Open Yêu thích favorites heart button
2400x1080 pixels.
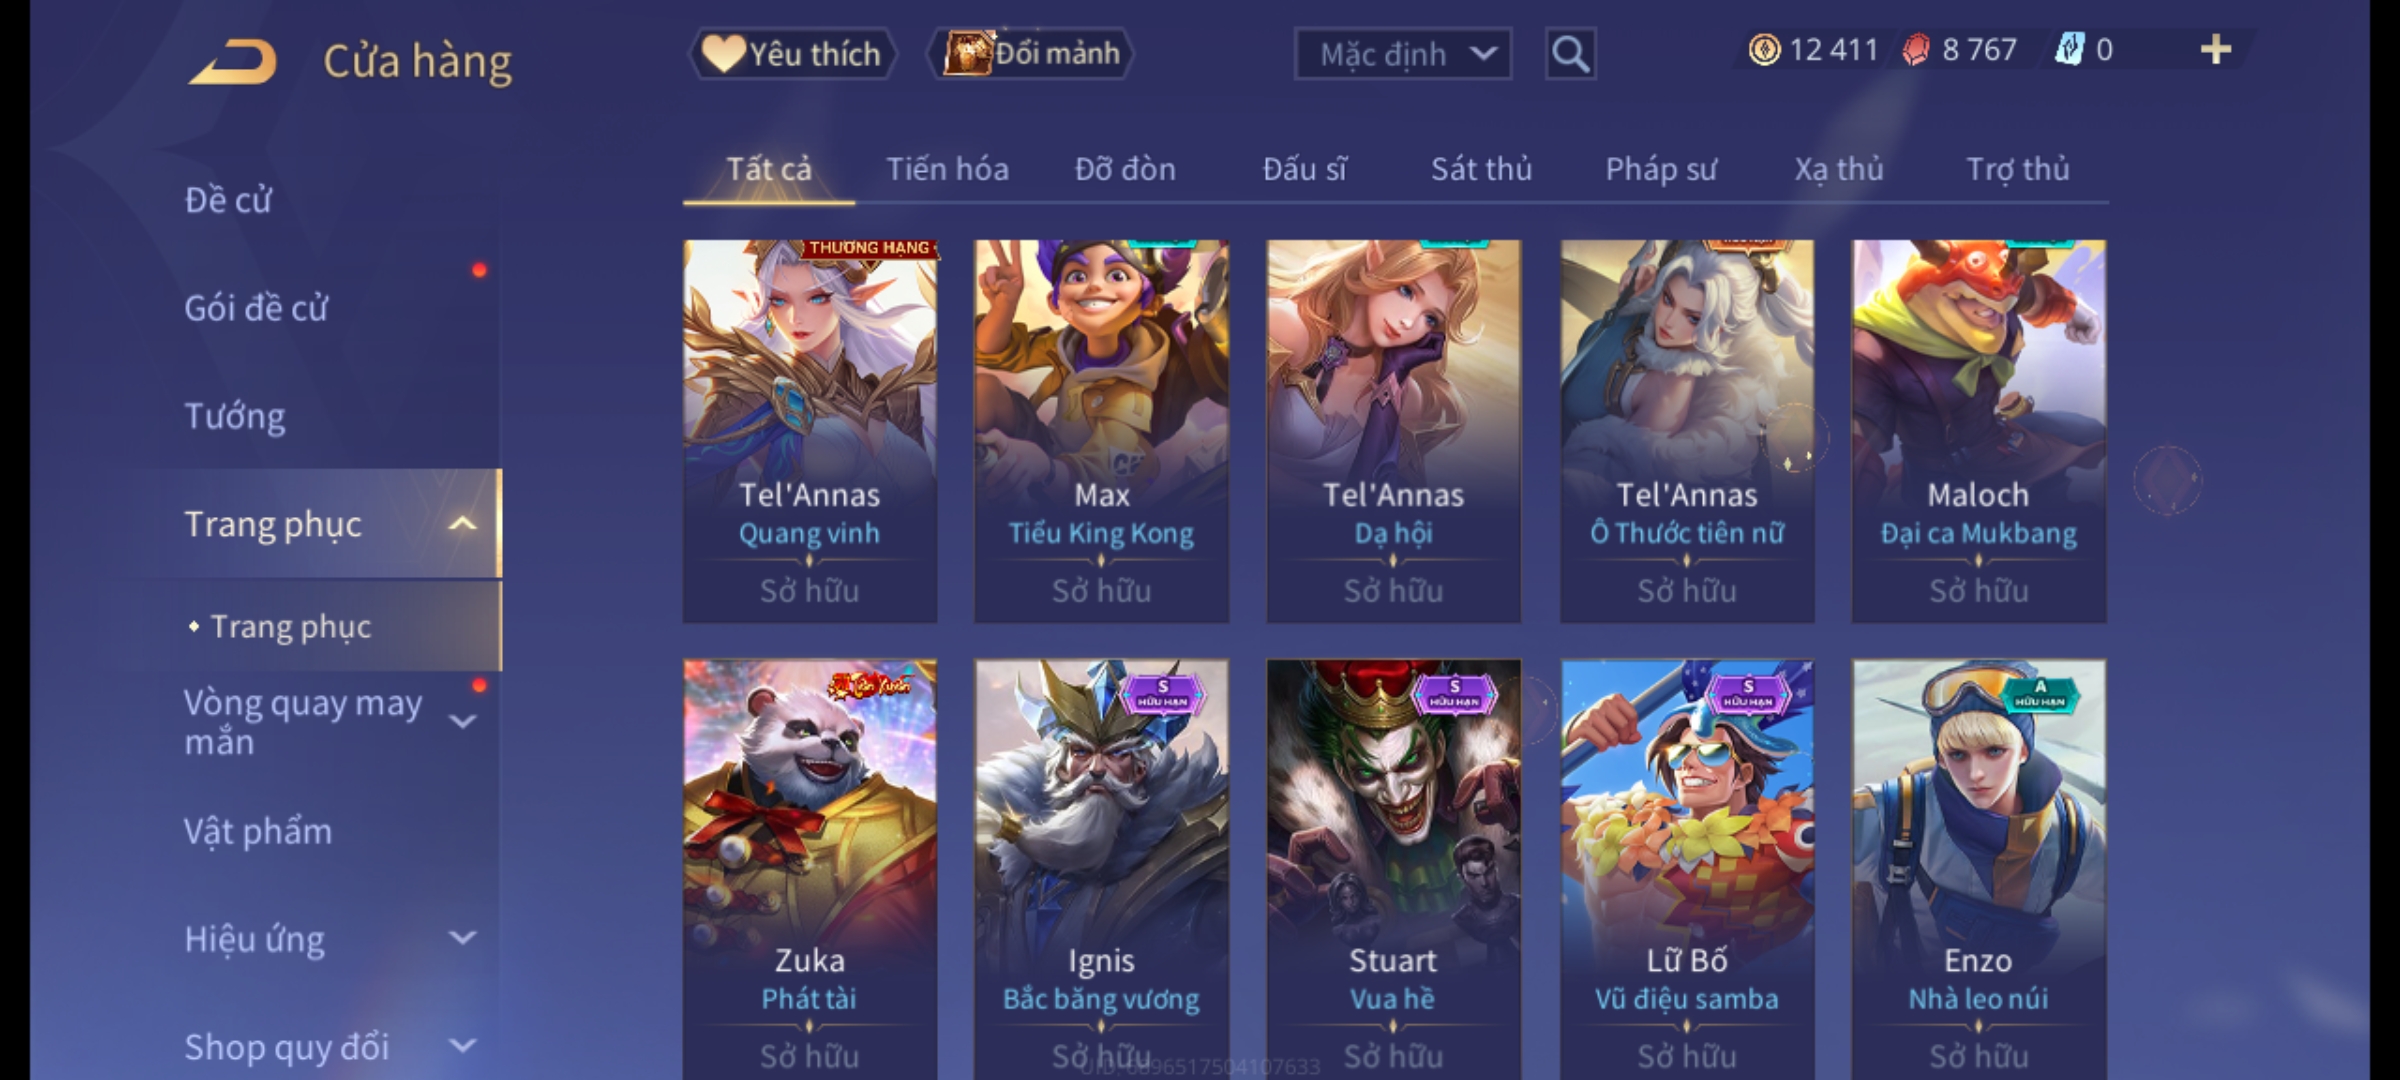coord(792,53)
